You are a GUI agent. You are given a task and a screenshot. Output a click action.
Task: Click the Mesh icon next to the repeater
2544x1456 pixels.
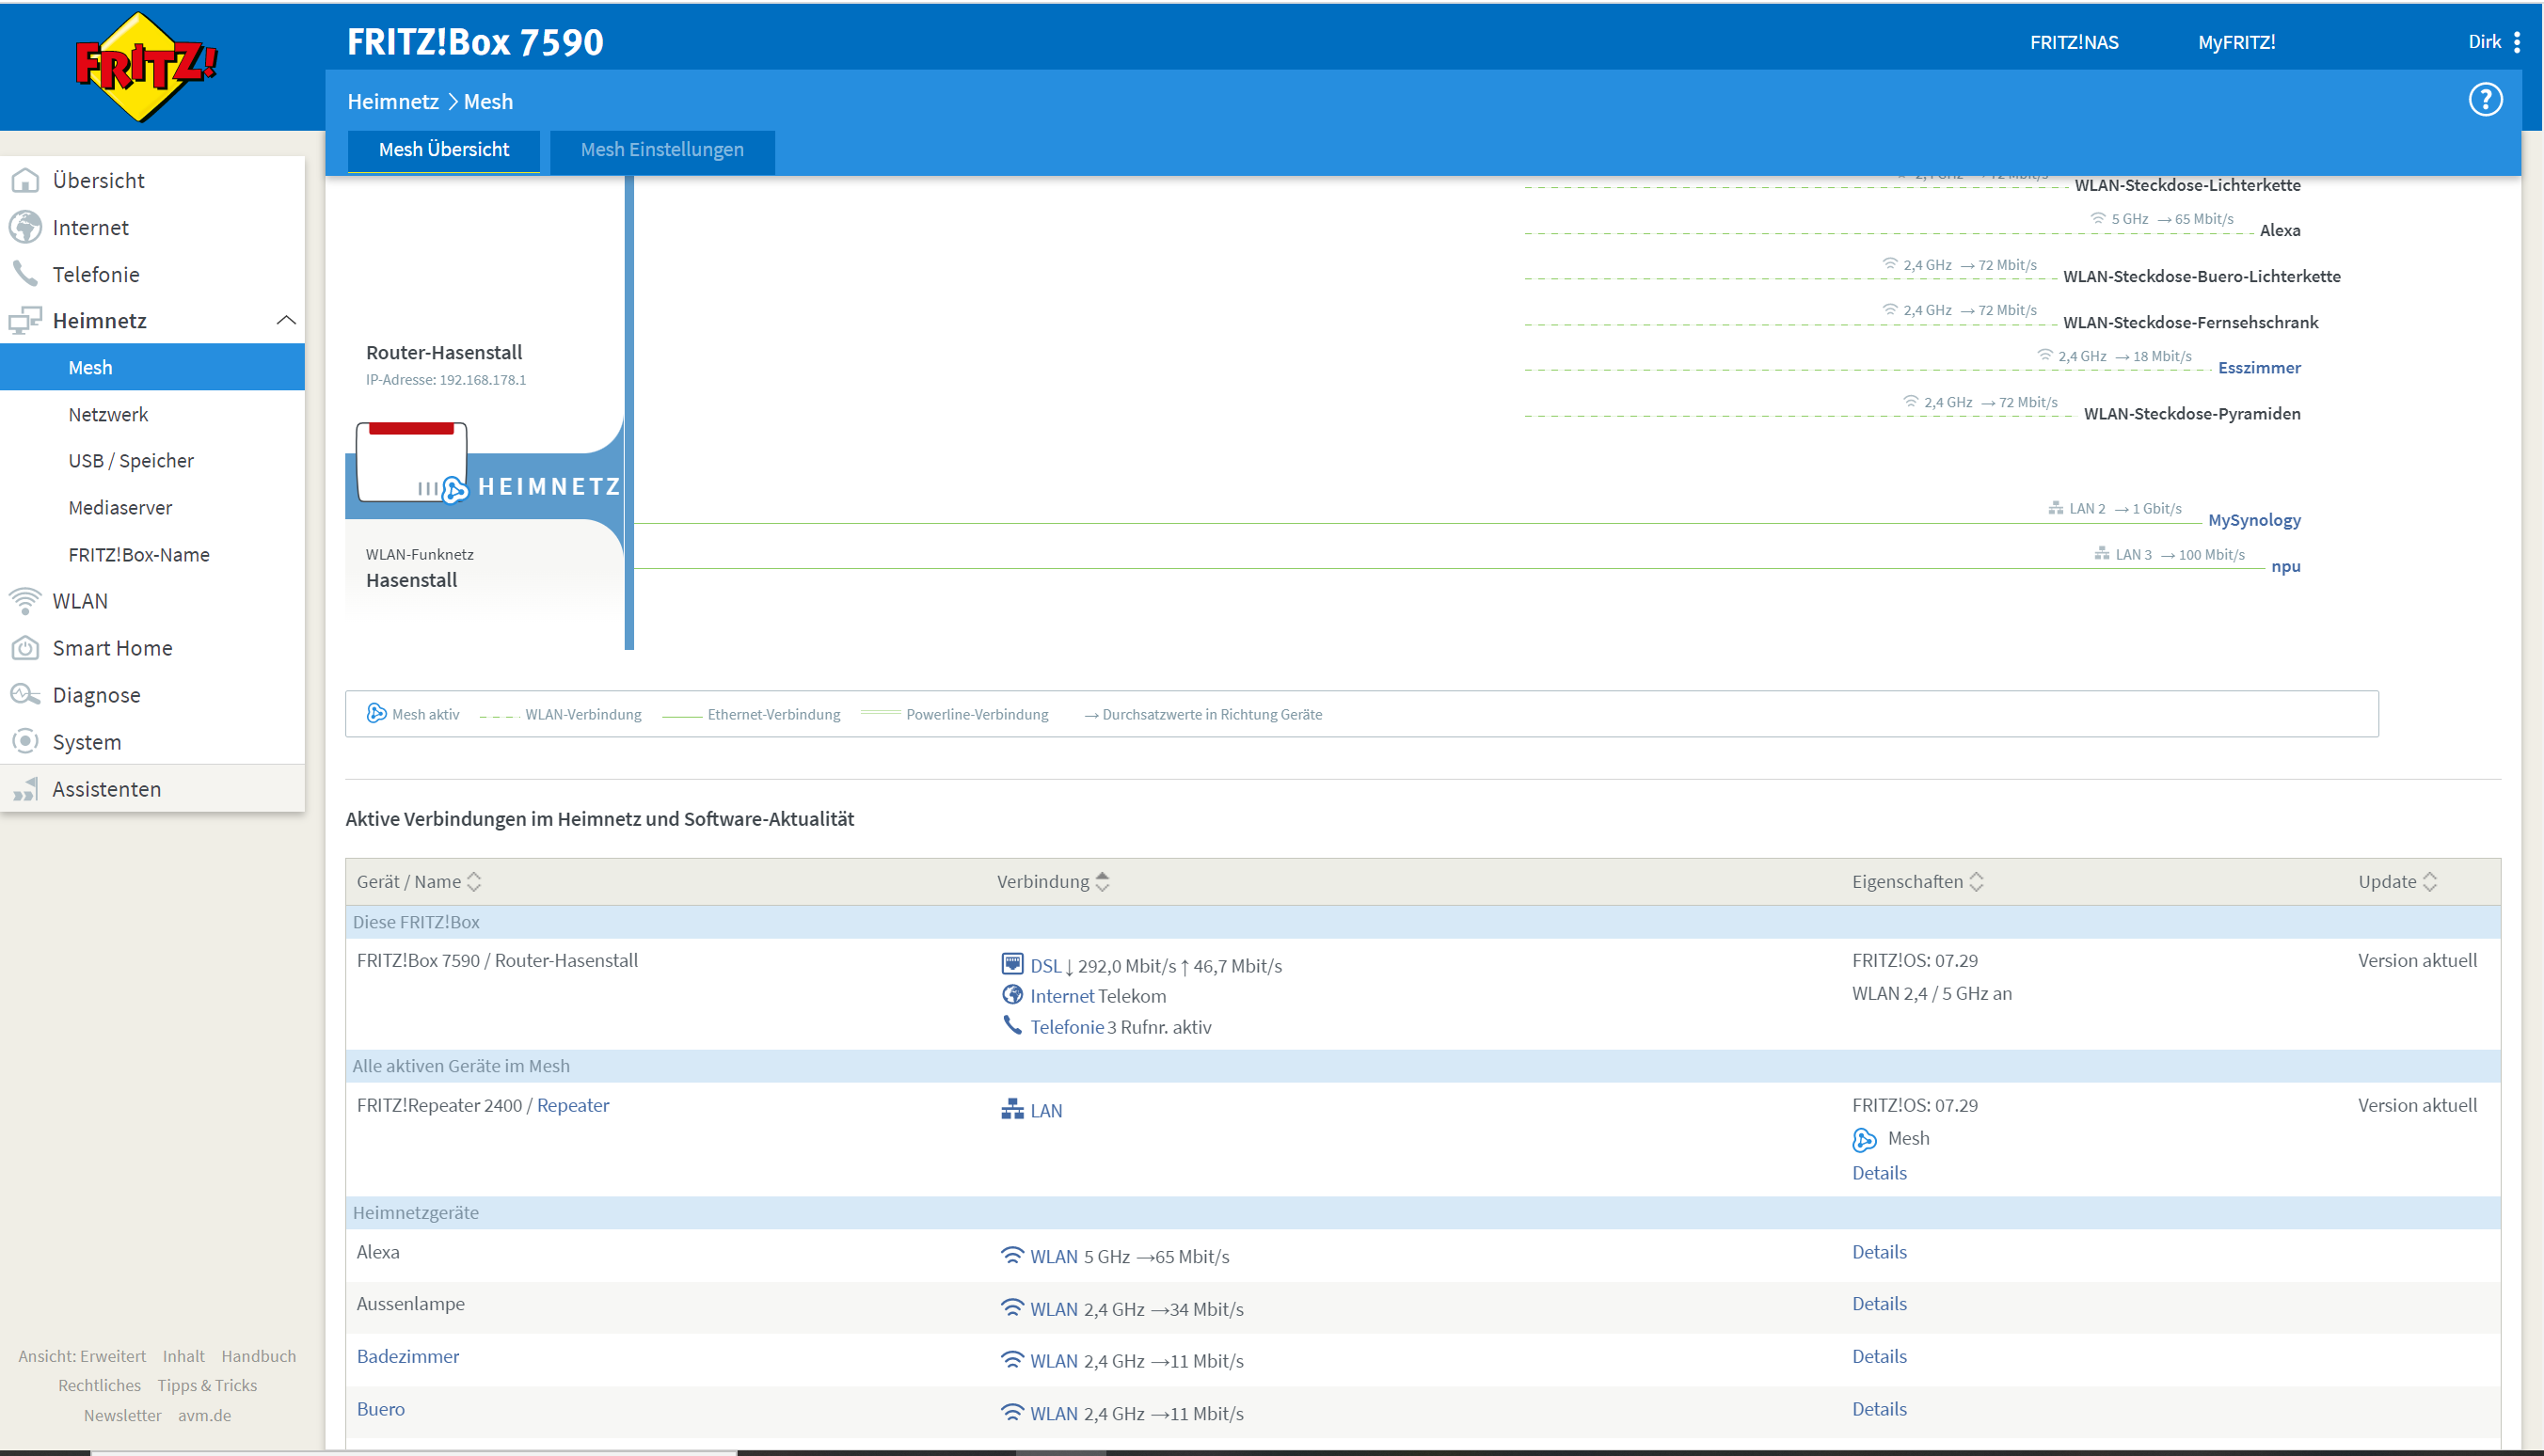(1864, 1139)
